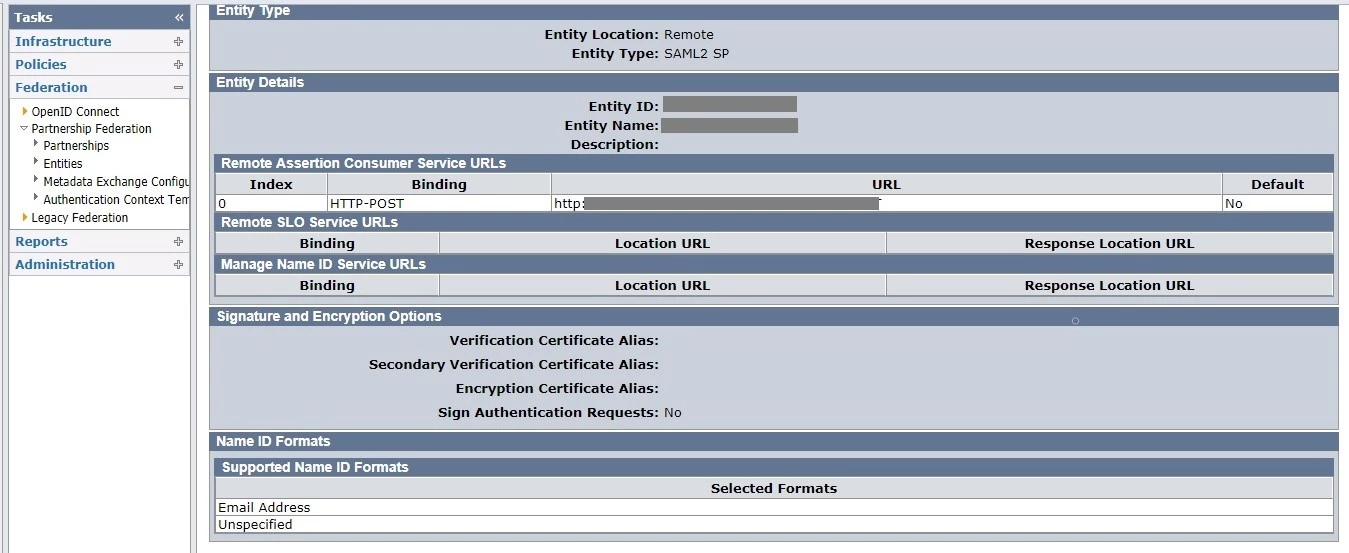Image resolution: width=1349 pixels, height=553 pixels.
Task: Click Location URL header in Manage Name ID table
Action: point(662,286)
